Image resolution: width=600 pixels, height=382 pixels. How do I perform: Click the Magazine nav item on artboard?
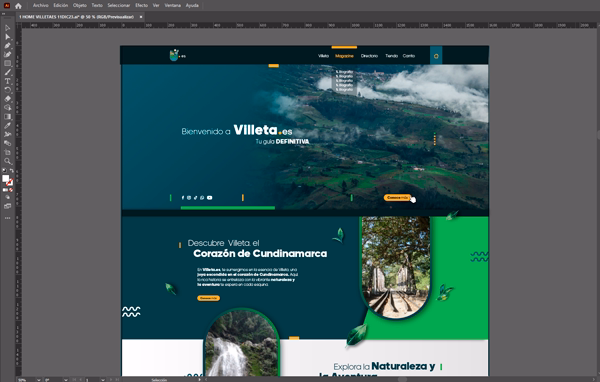[344, 56]
